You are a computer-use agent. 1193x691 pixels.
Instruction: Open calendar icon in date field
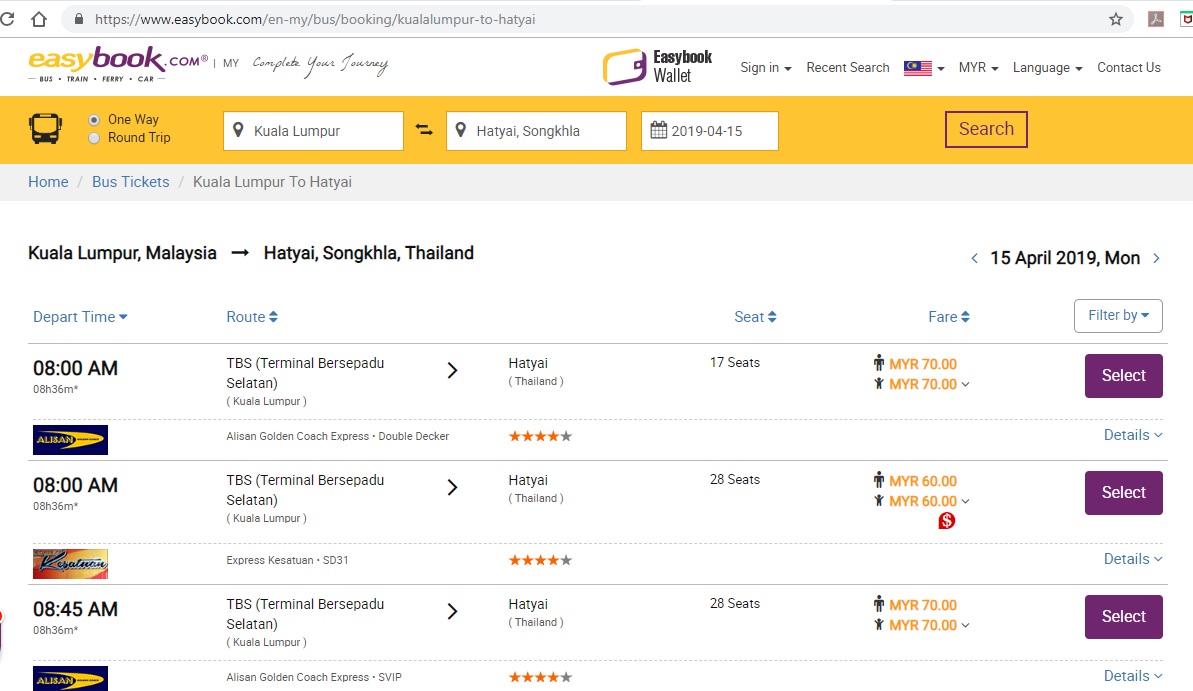click(658, 130)
